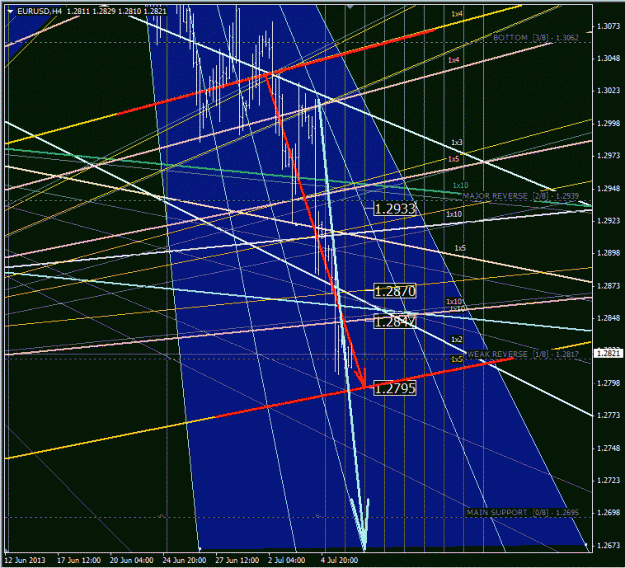Click the chart shift marker on top edge
The width and height of the screenshot is (625, 568).
pyautogui.click(x=350, y=6)
